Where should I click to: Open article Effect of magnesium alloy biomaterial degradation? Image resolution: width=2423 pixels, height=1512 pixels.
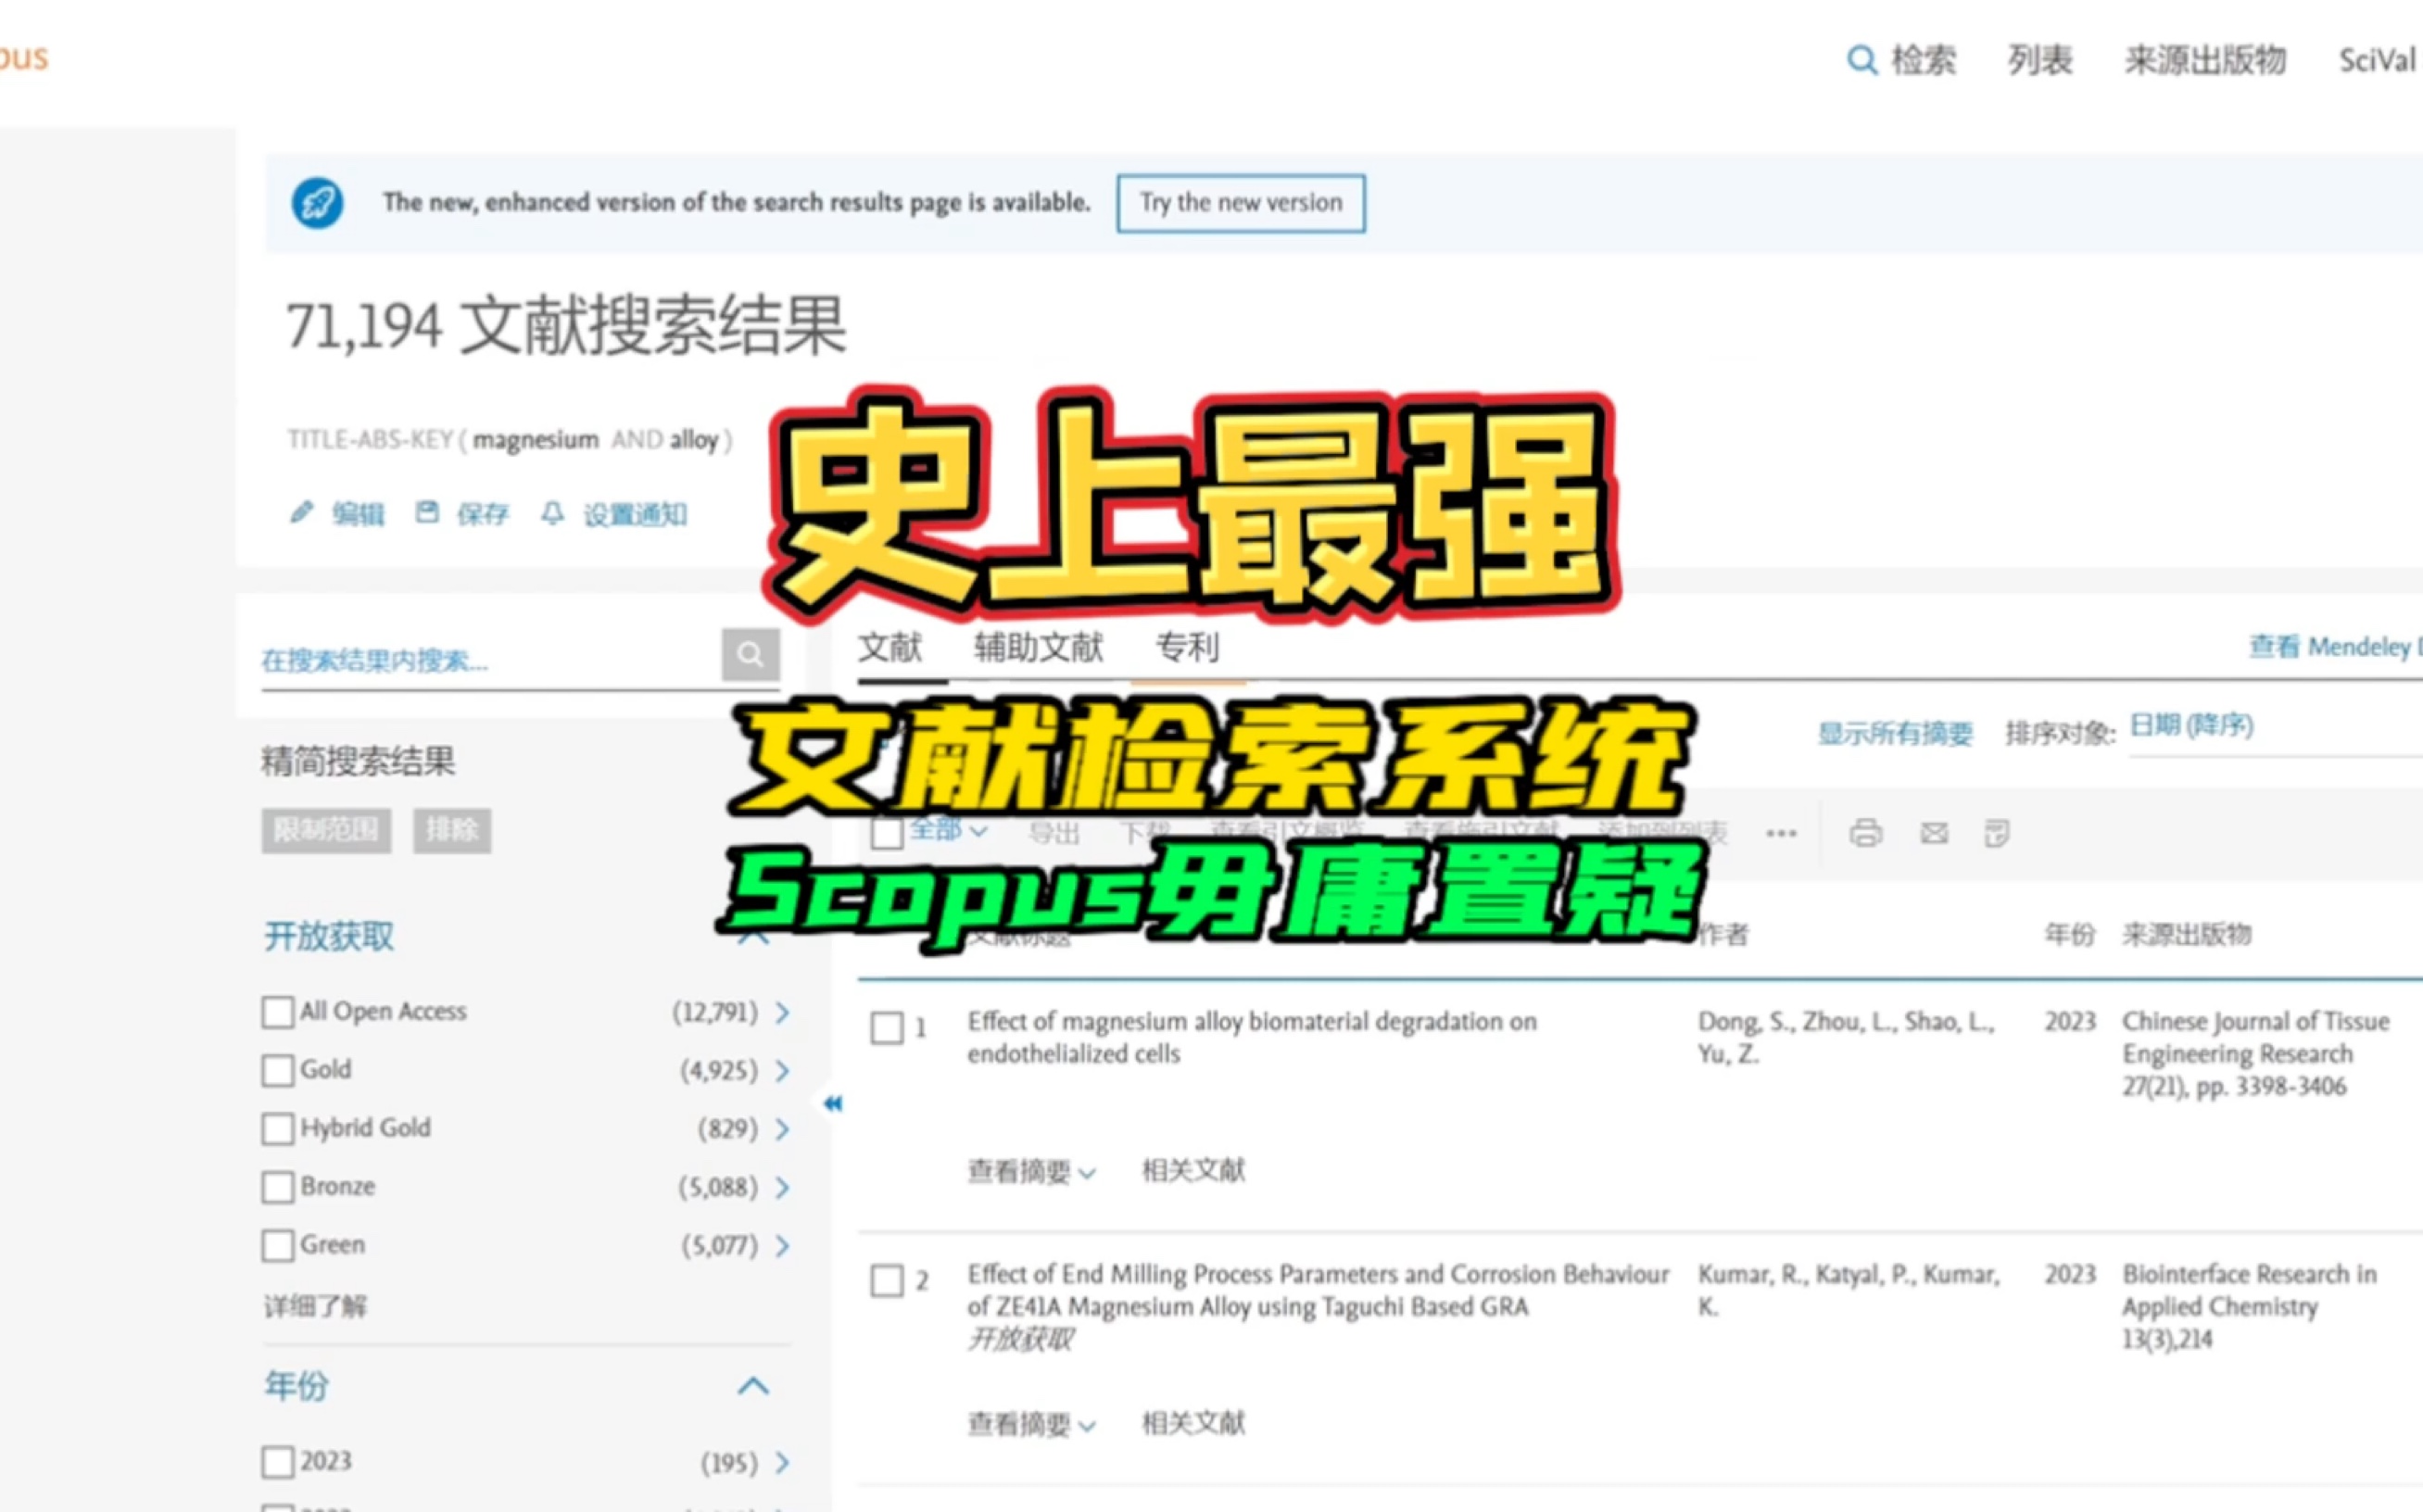click(1252, 1038)
